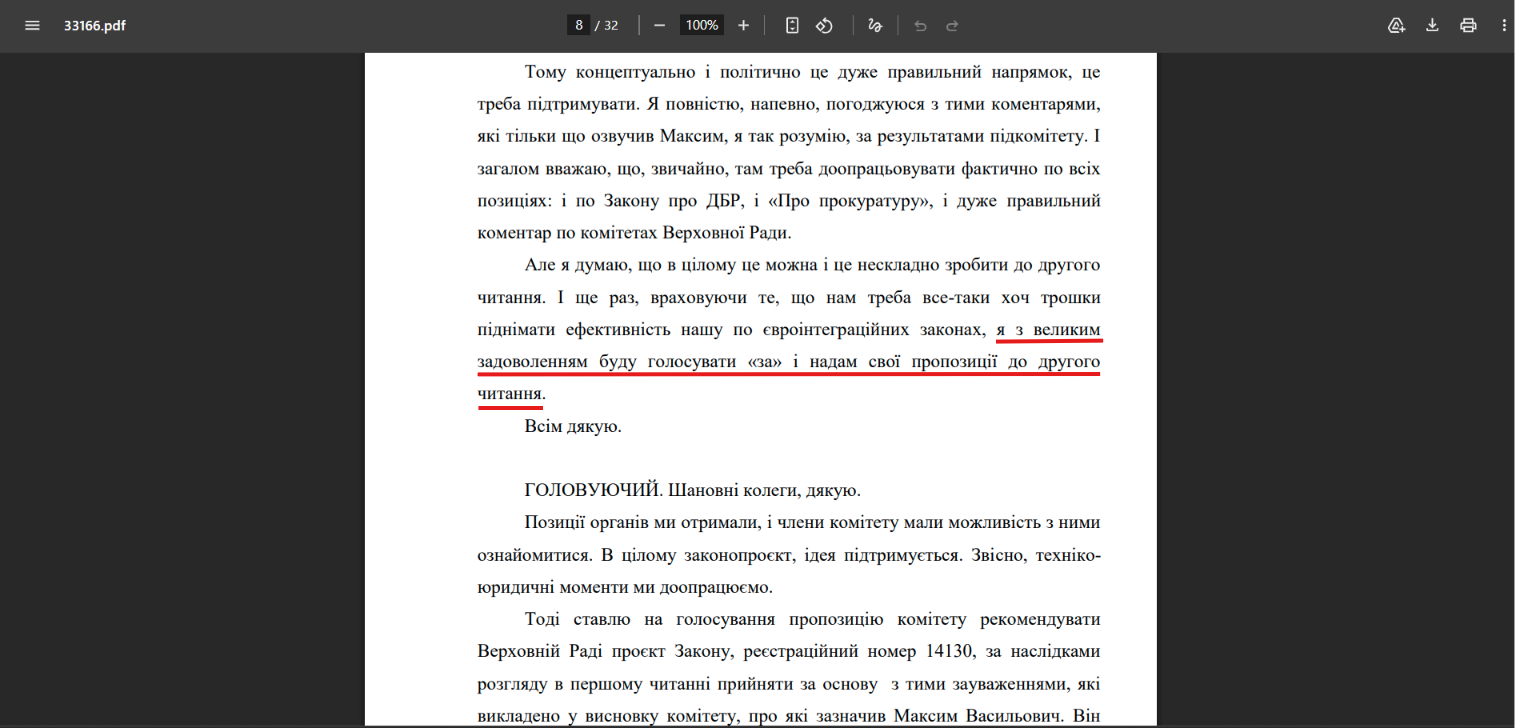The height and width of the screenshot is (728, 1515).
Task: Click the registration number 14130
Action: [950, 652]
